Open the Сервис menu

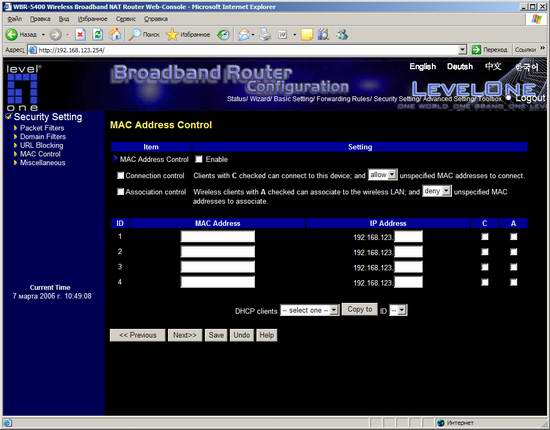(x=125, y=19)
